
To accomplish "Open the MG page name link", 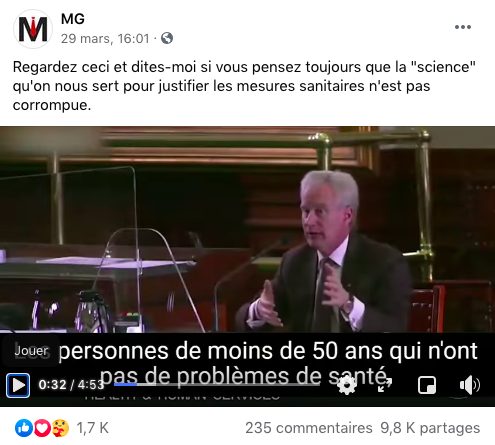I will pos(73,19).
